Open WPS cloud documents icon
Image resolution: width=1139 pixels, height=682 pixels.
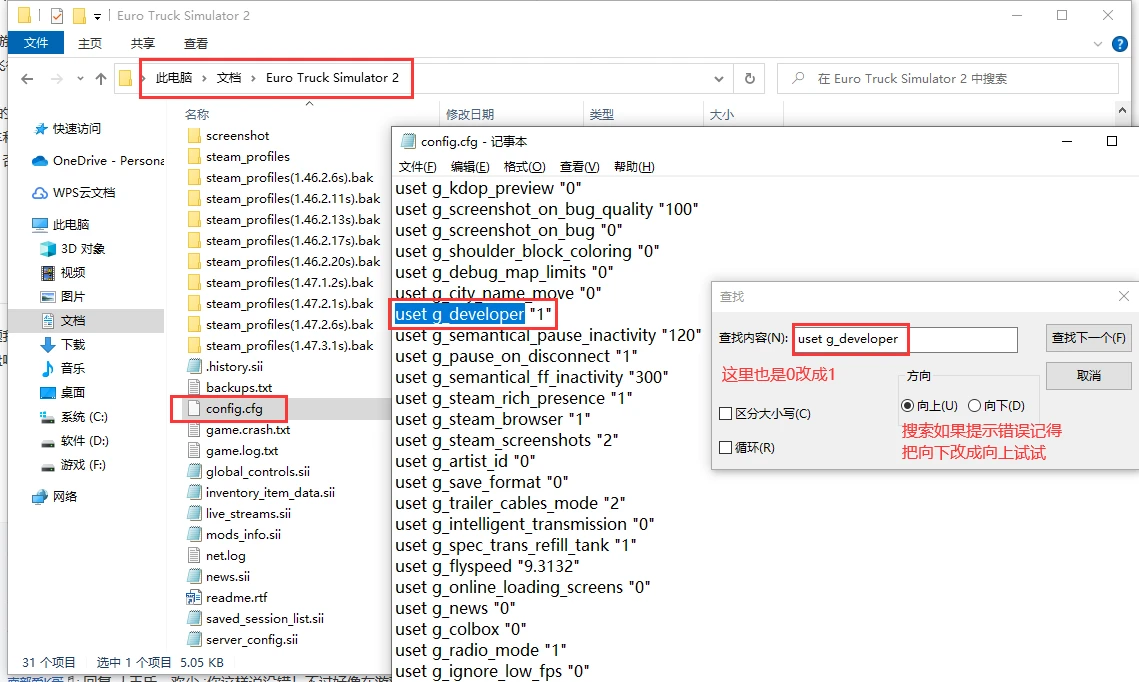[40, 193]
